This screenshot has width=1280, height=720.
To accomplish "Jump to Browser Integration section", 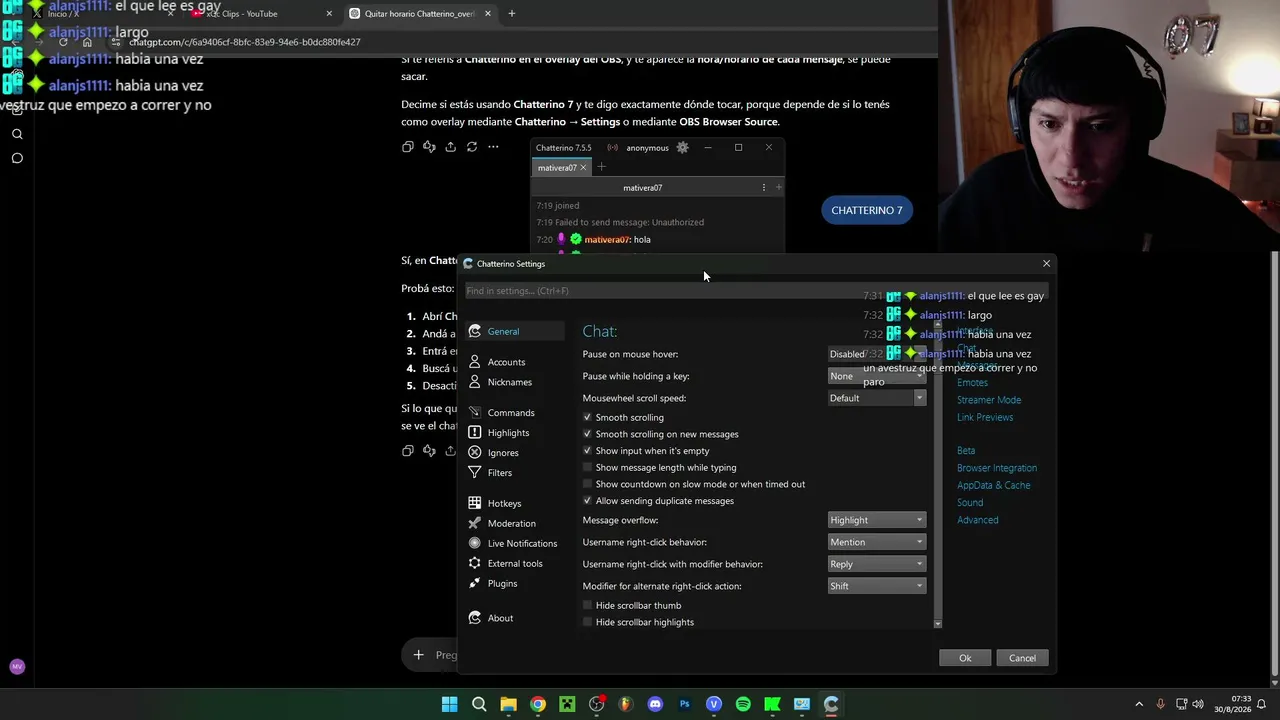I will [x=997, y=468].
